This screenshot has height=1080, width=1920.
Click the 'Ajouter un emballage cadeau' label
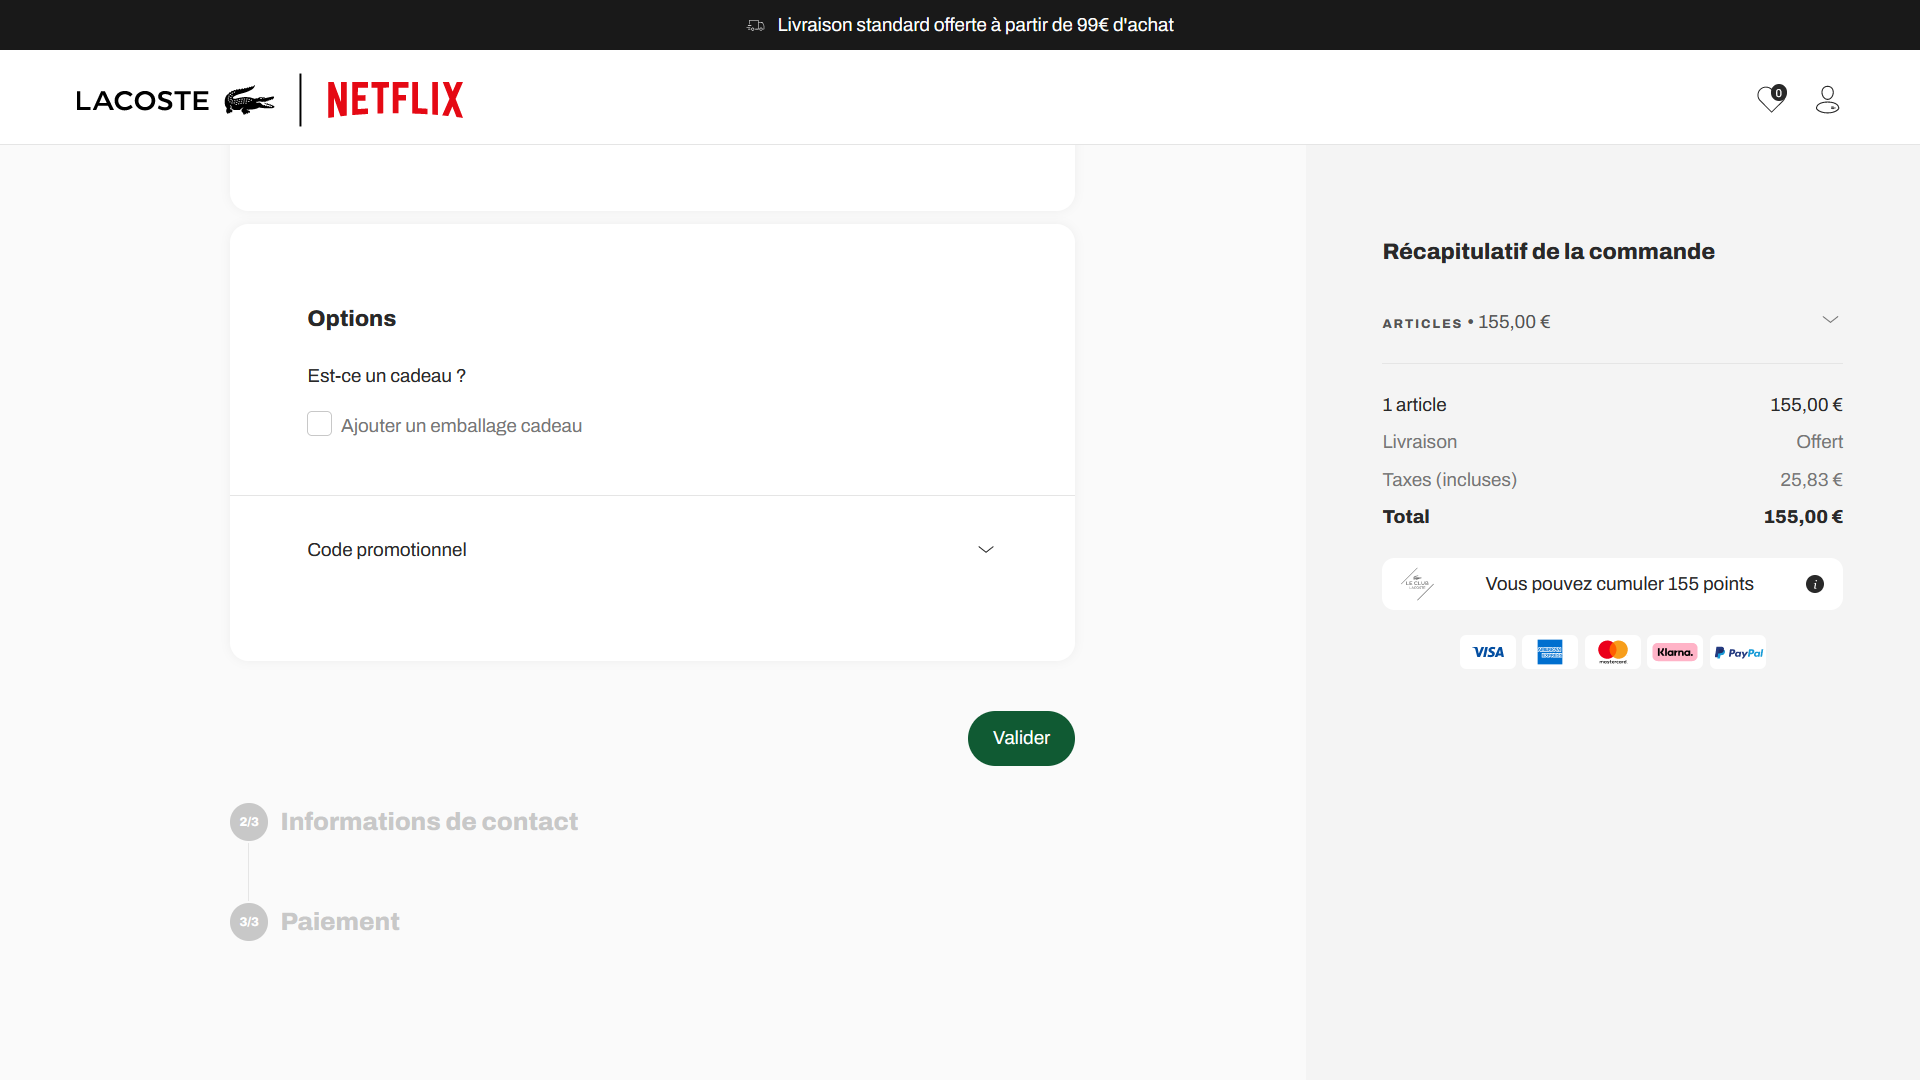click(461, 426)
